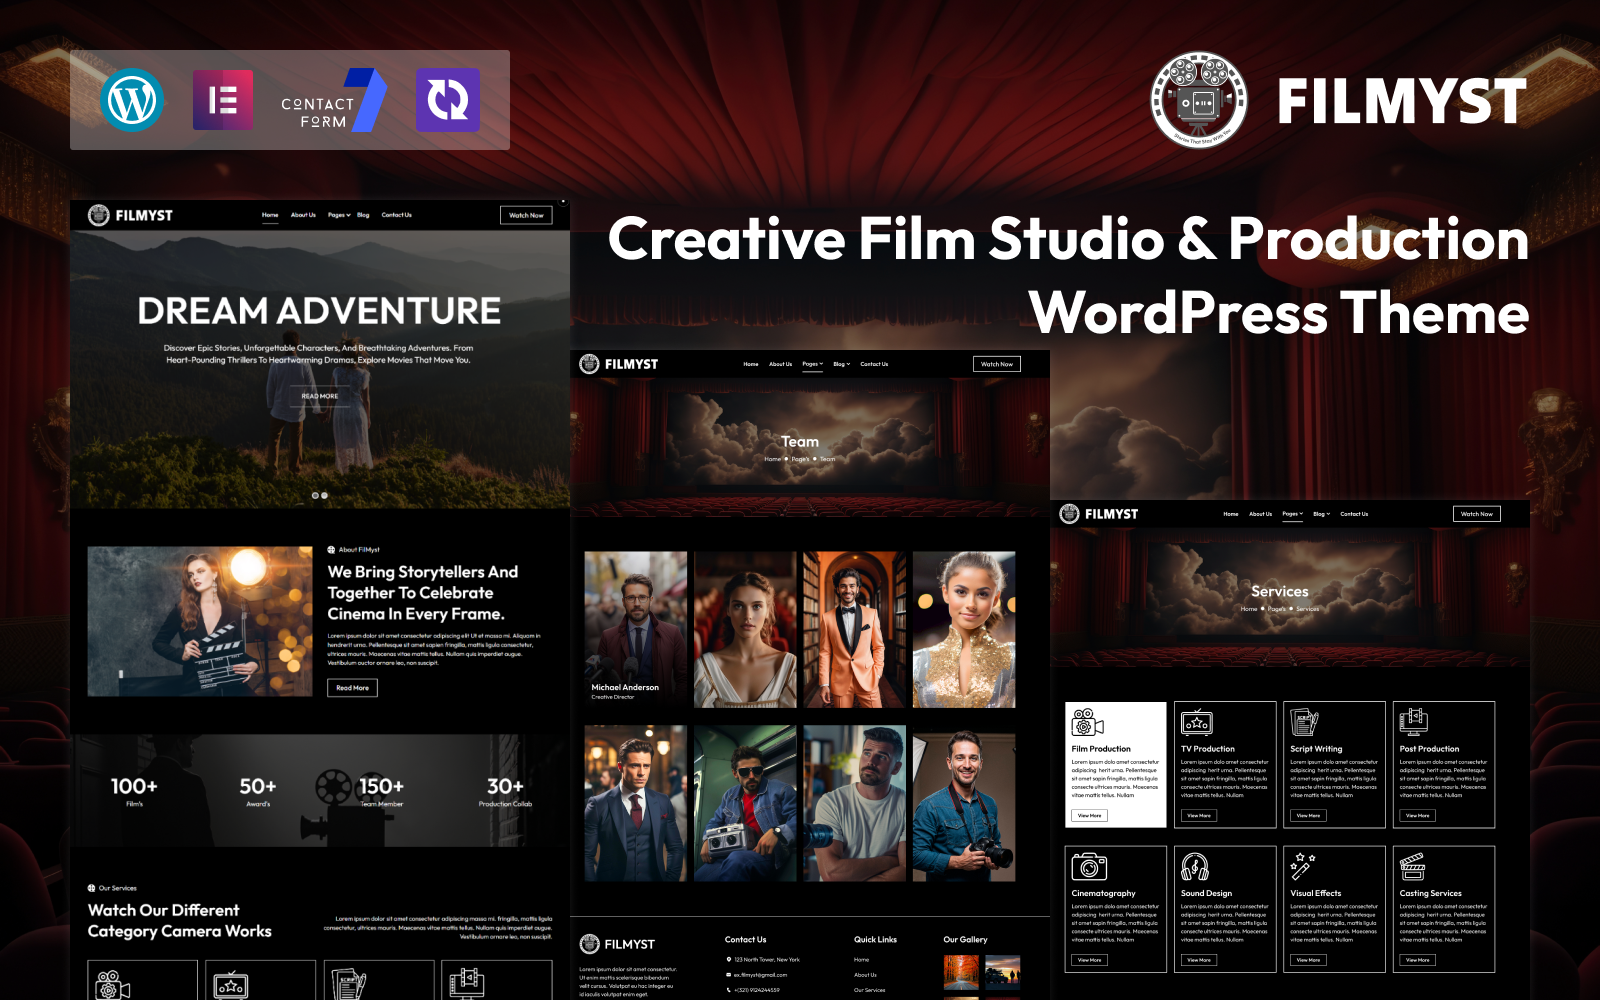1600x1000 pixels.
Task: Open About Us in homepage navigation
Action: (303, 215)
